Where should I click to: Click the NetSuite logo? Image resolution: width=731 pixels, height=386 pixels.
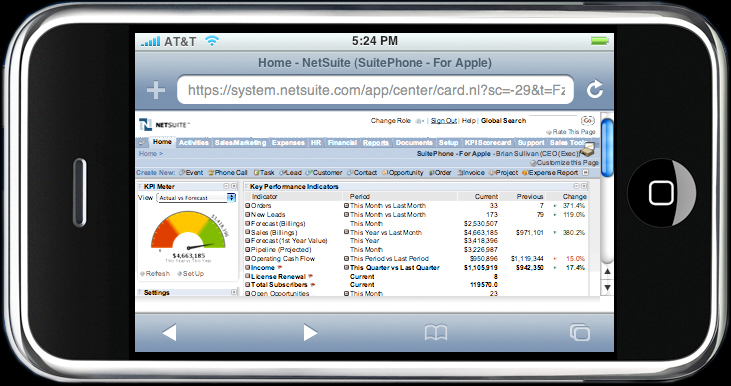(164, 125)
